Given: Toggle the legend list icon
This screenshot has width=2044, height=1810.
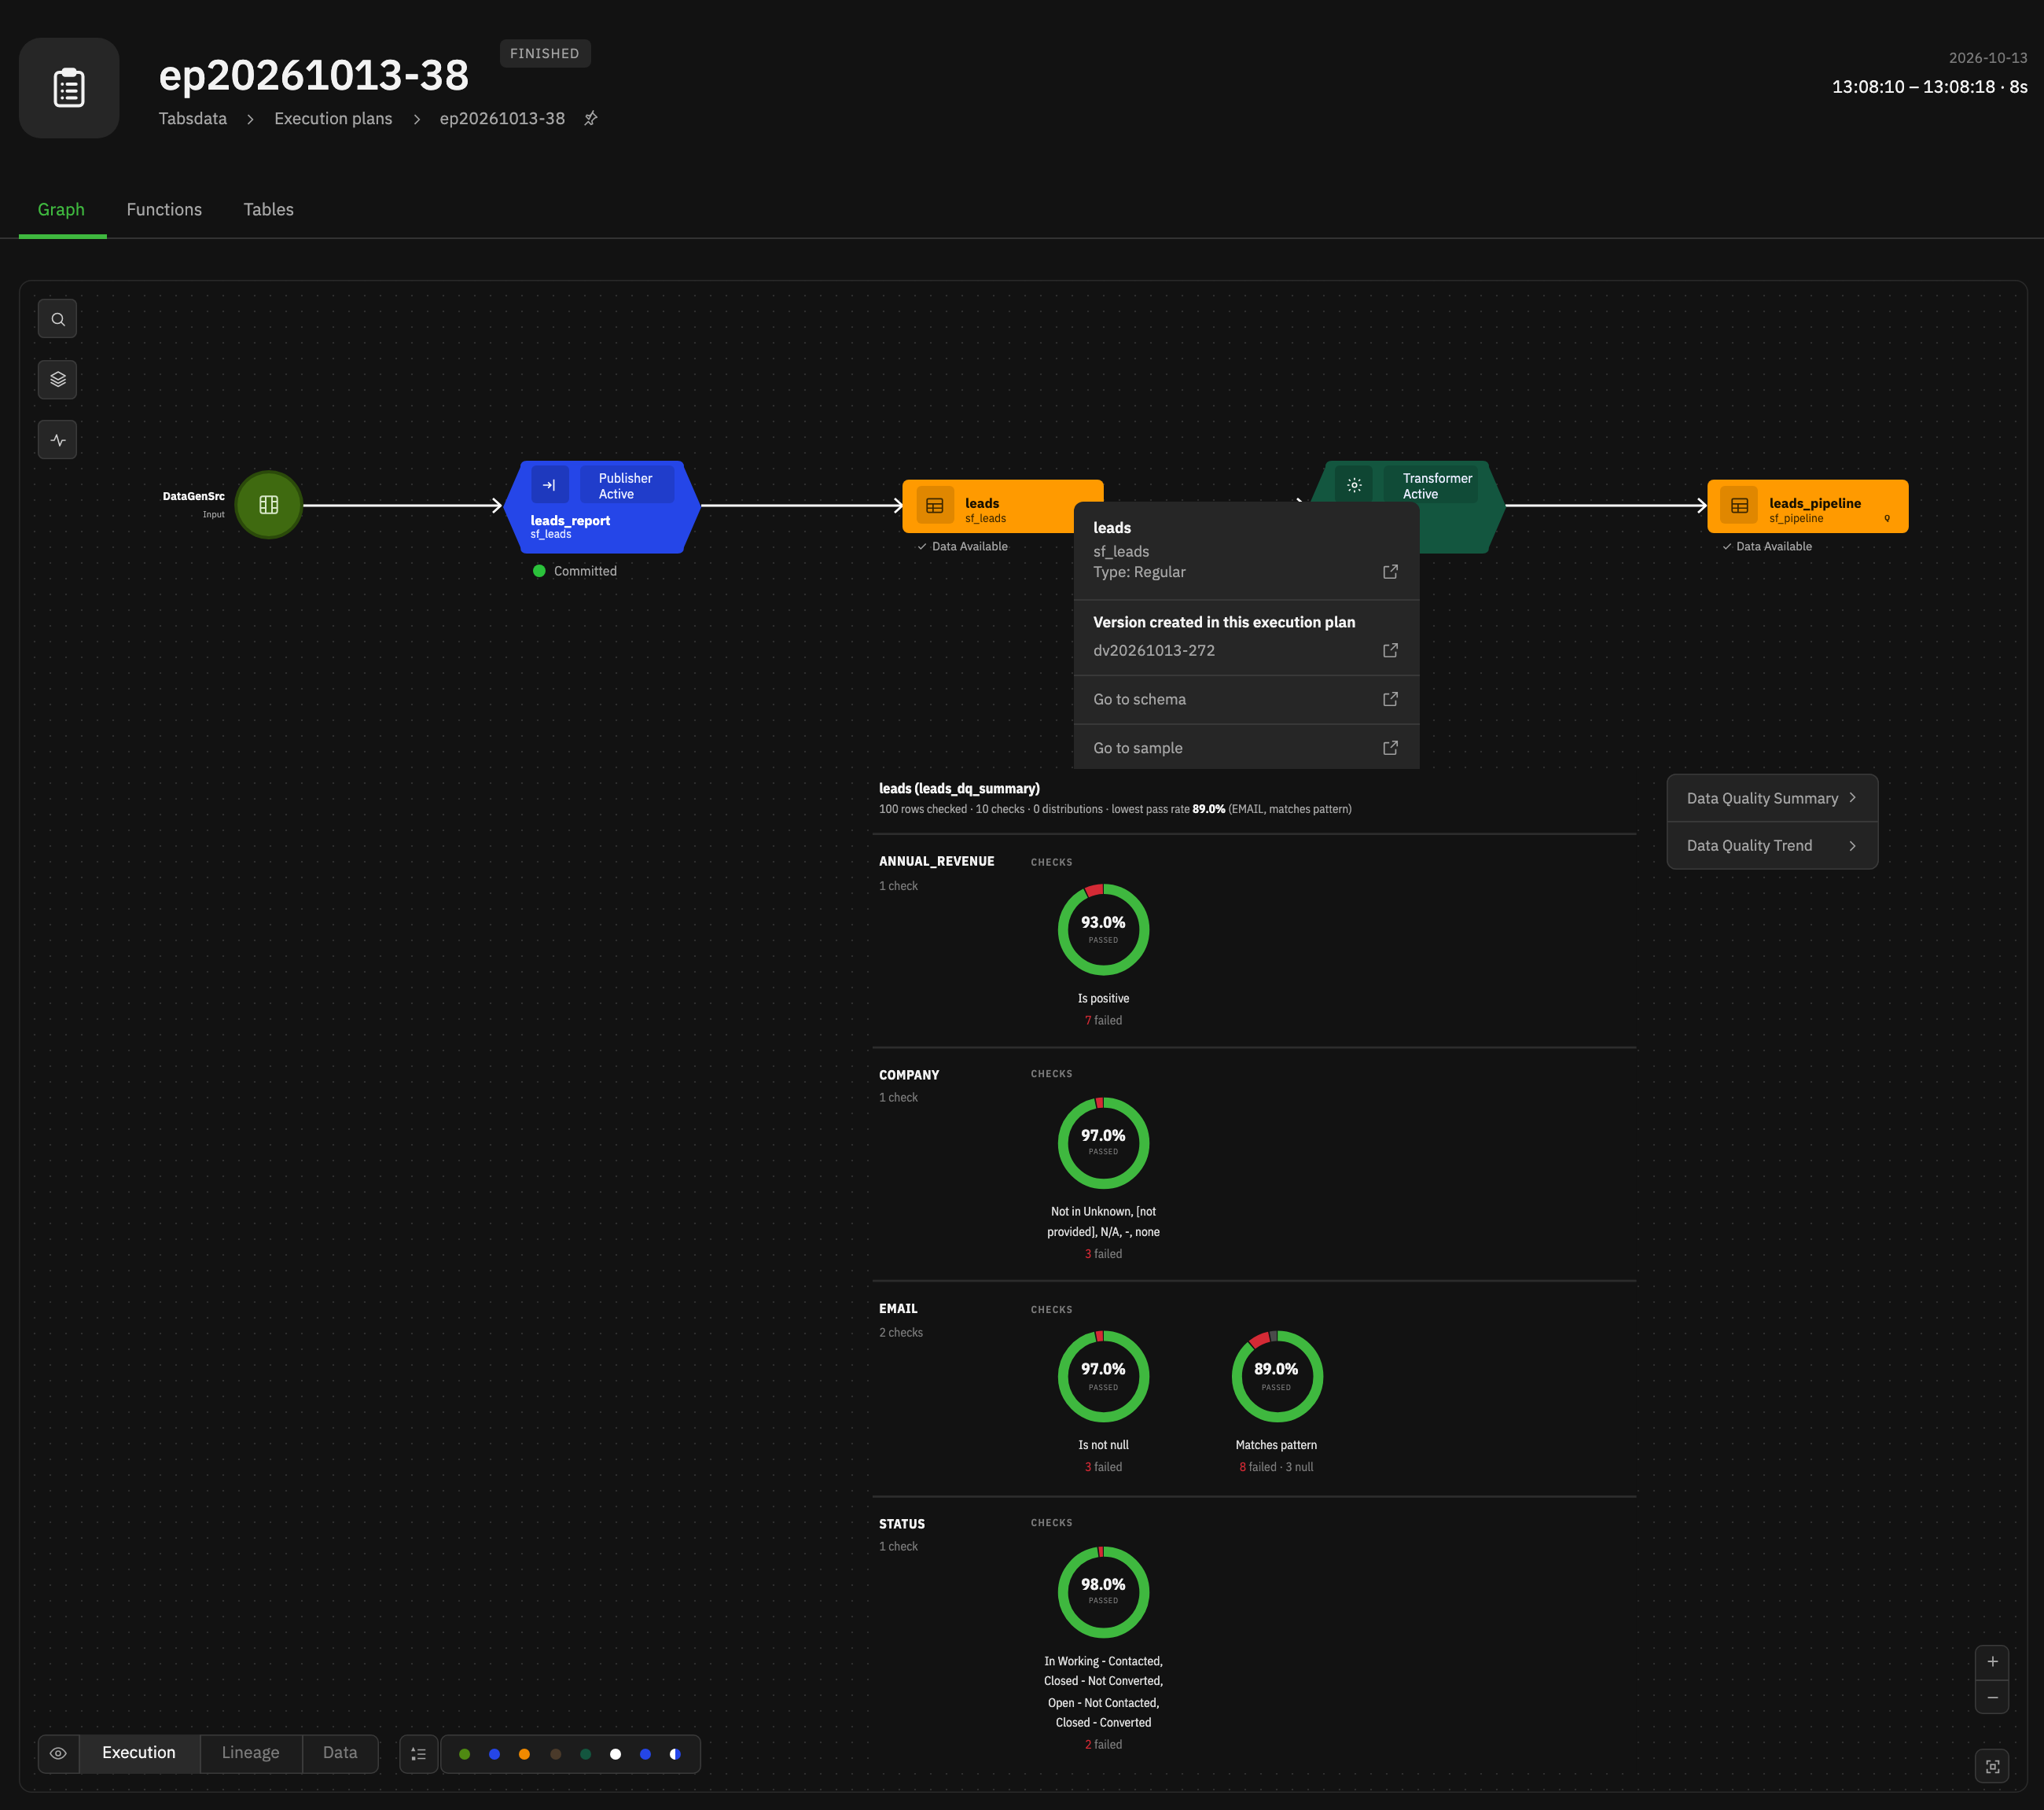Looking at the screenshot, I should [418, 1754].
